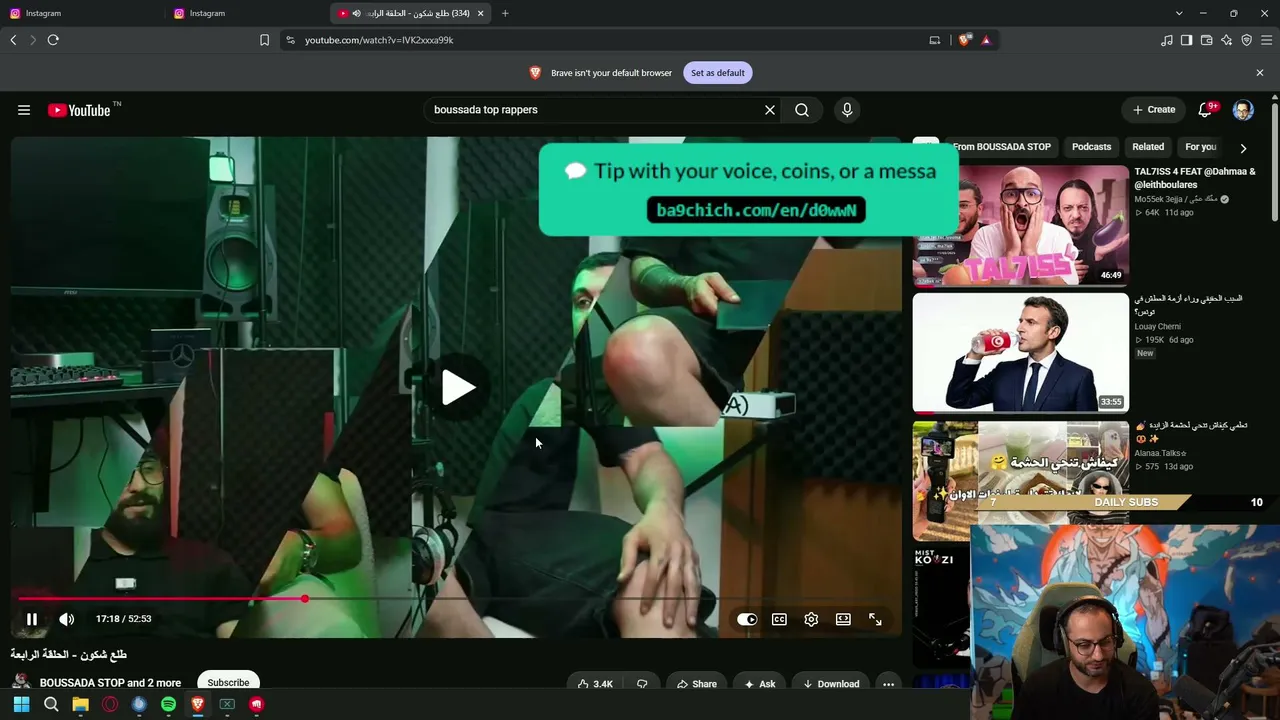1280x720 pixels.
Task: Open the tab search dropdown
Action: [1179, 13]
